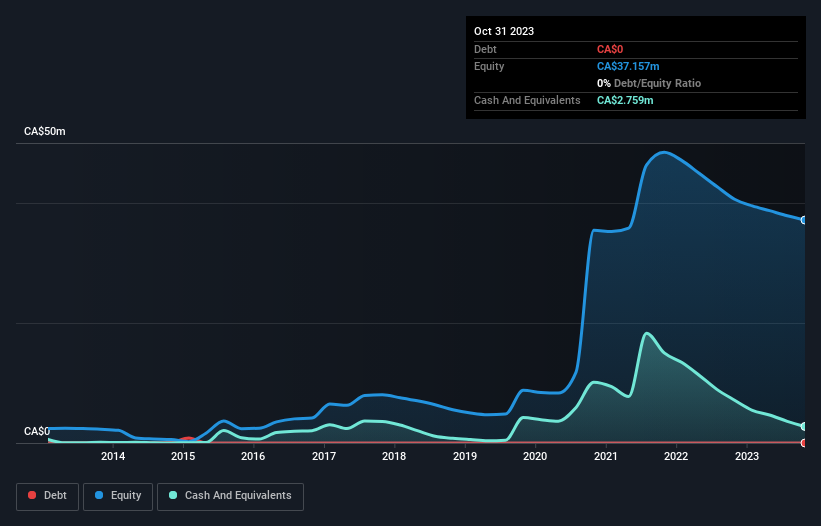Click the 2017 x-axis label

[324, 456]
